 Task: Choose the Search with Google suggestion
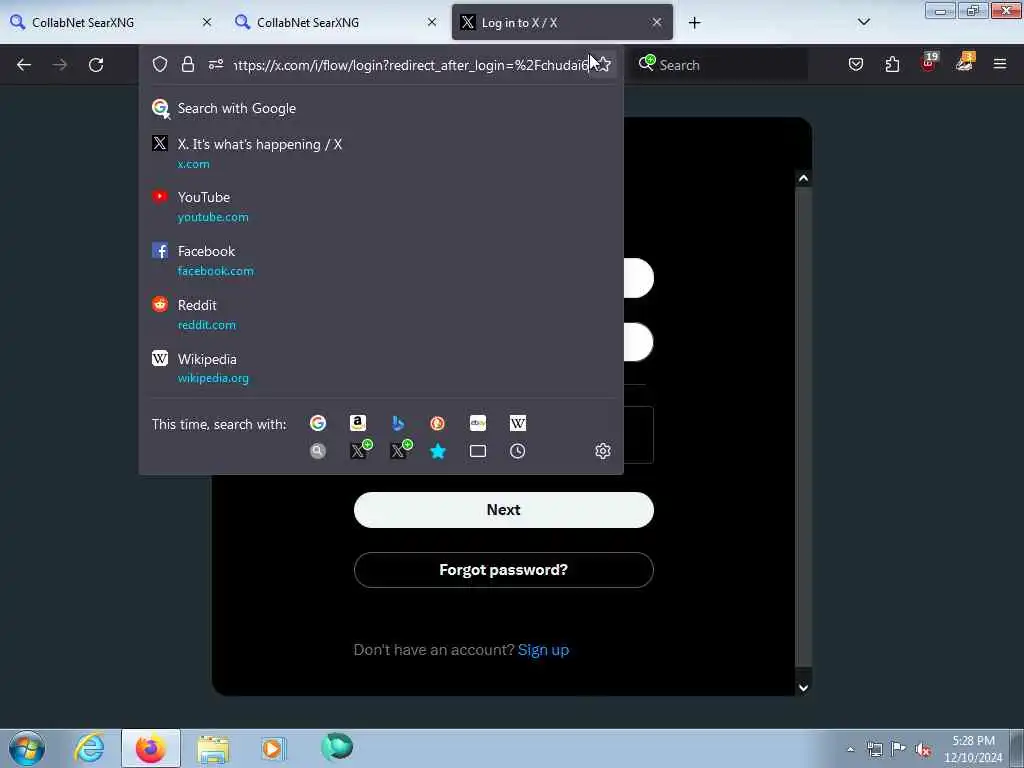coord(381,108)
